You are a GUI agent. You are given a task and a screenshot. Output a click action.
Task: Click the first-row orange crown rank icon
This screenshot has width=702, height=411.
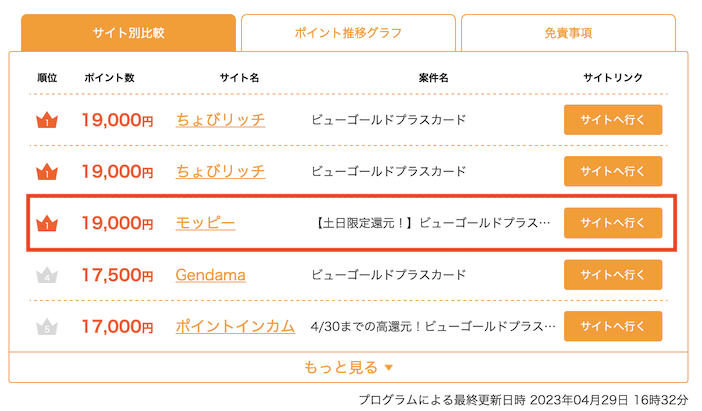(47, 120)
